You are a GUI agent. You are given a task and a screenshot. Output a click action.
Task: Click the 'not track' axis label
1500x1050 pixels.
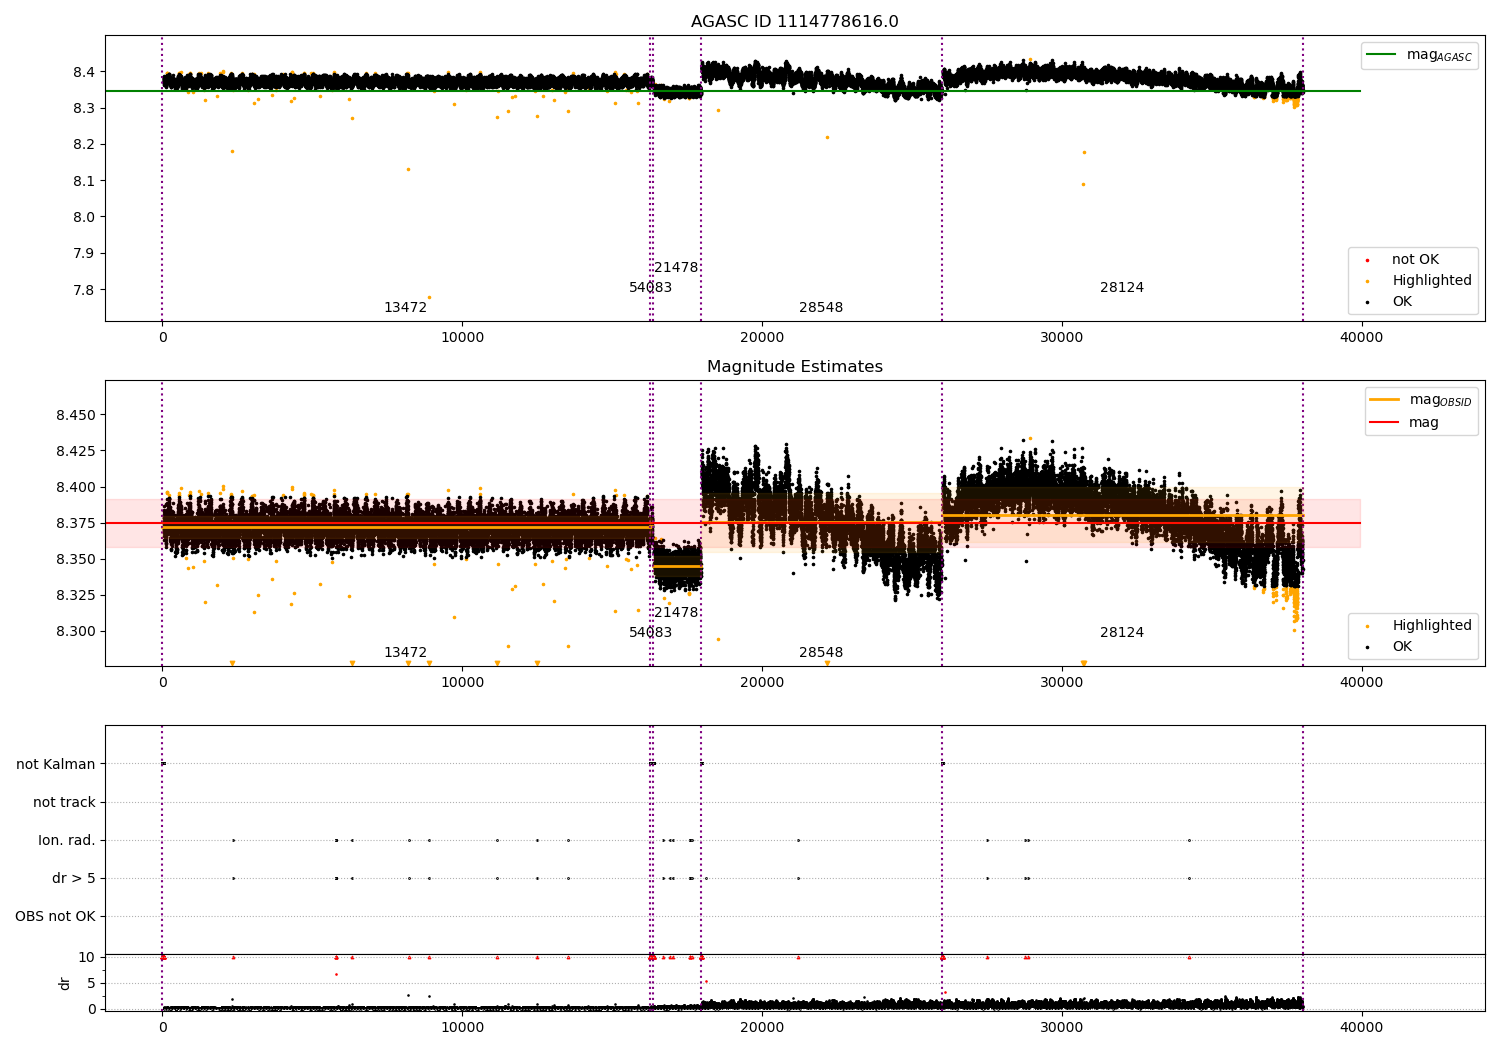point(64,802)
